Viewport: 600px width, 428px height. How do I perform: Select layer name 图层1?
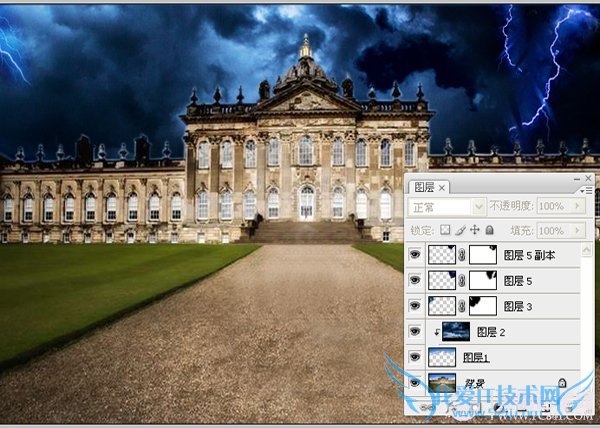click(476, 358)
